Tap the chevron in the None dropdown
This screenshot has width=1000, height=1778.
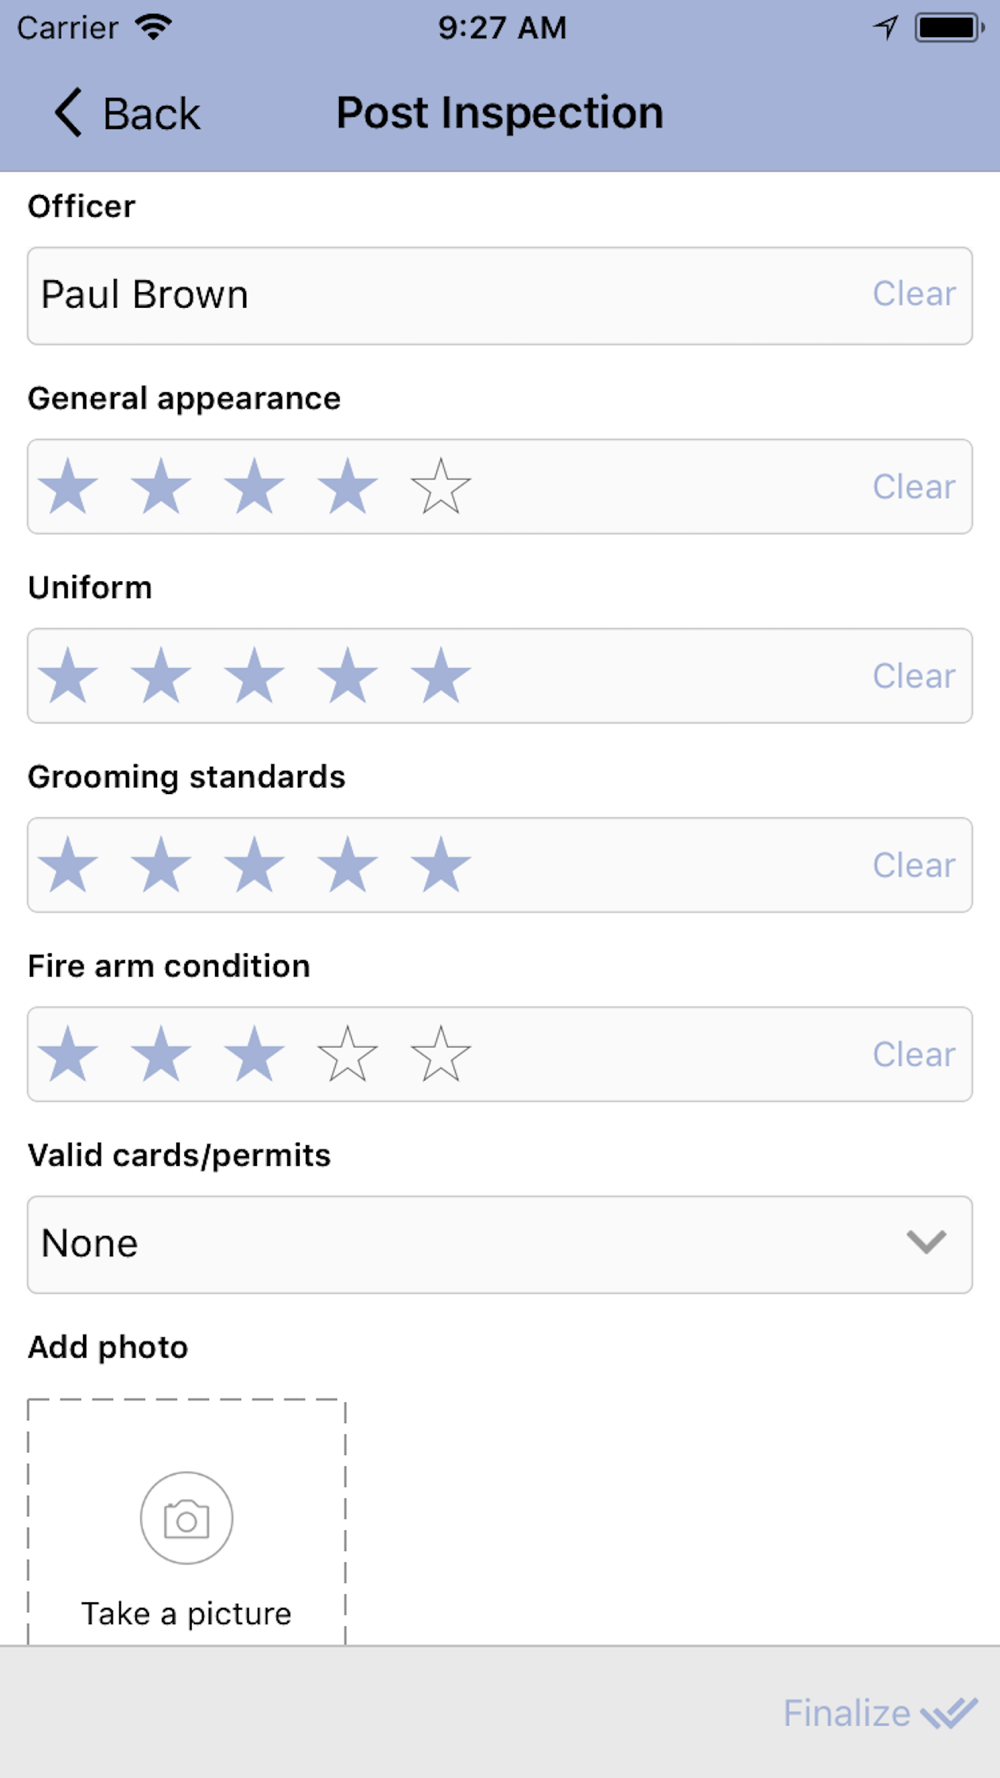[926, 1242]
